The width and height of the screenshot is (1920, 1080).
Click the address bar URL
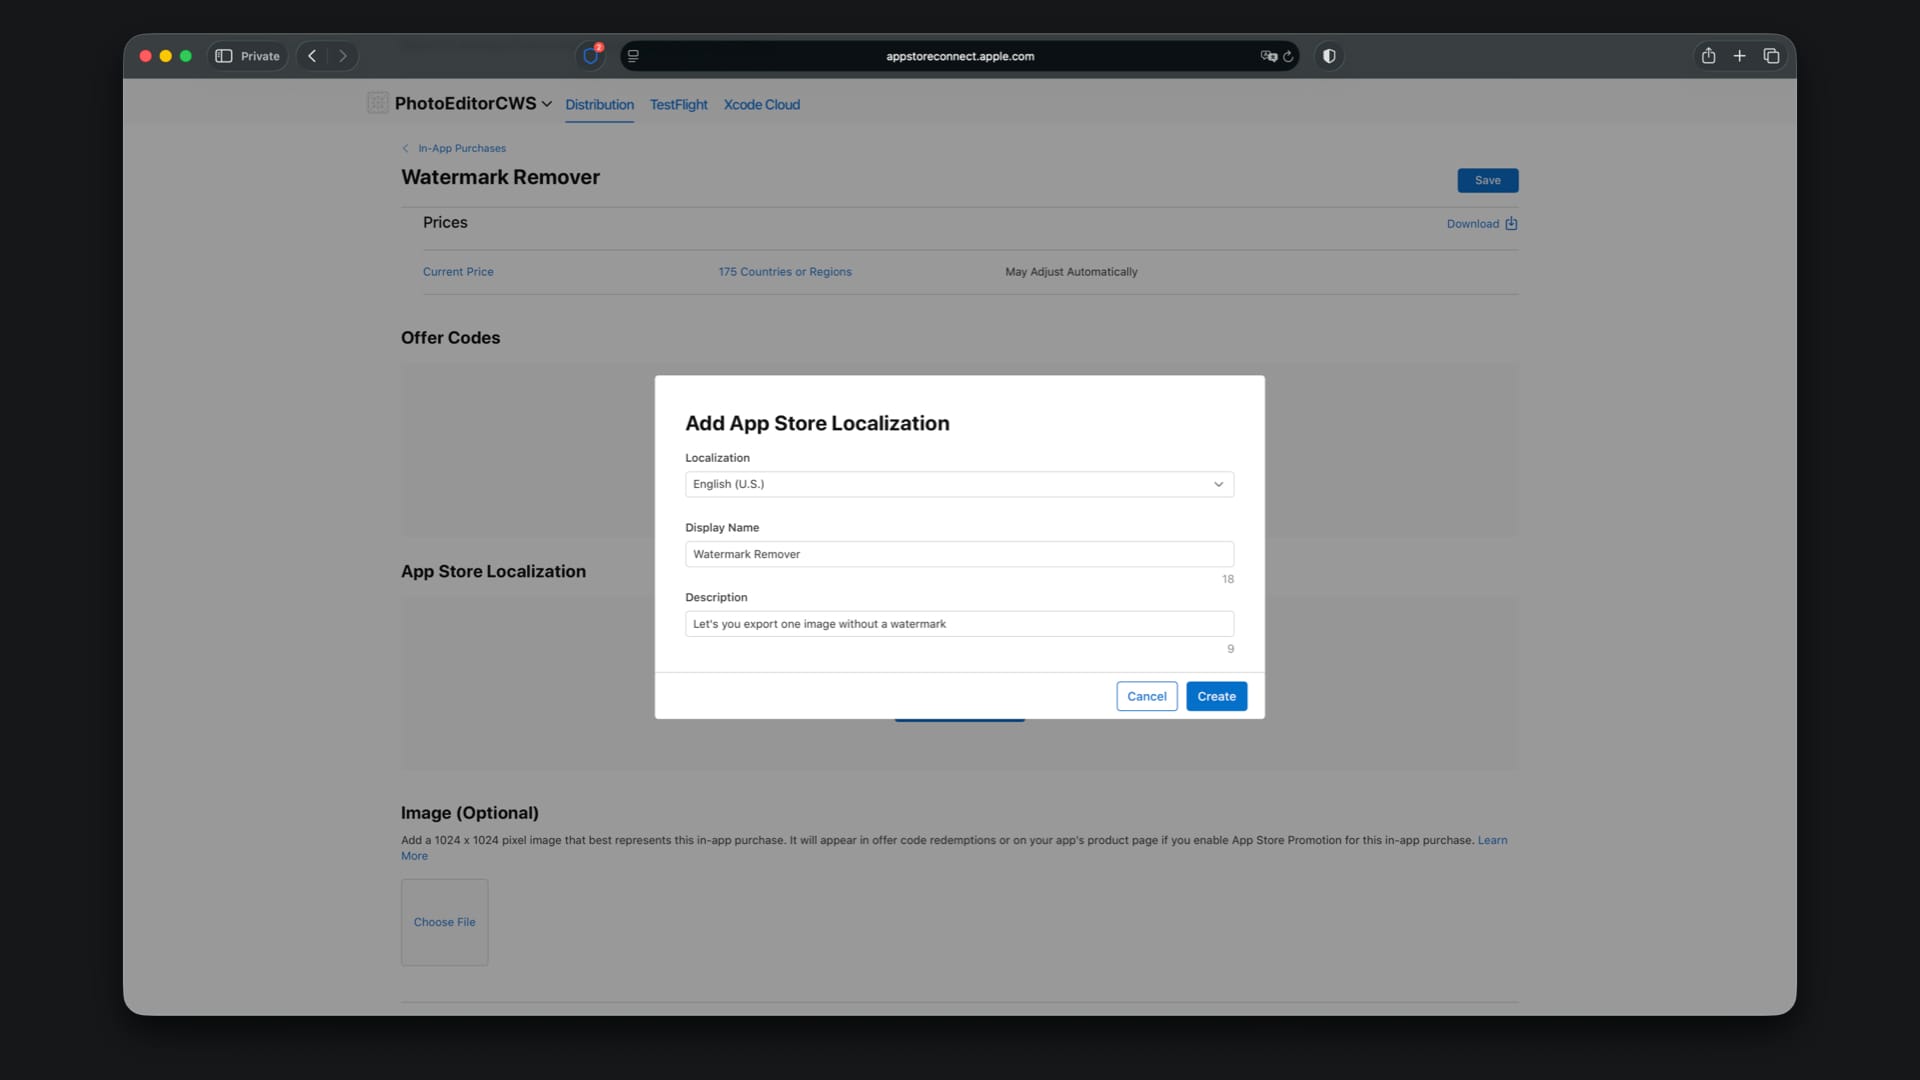point(959,56)
